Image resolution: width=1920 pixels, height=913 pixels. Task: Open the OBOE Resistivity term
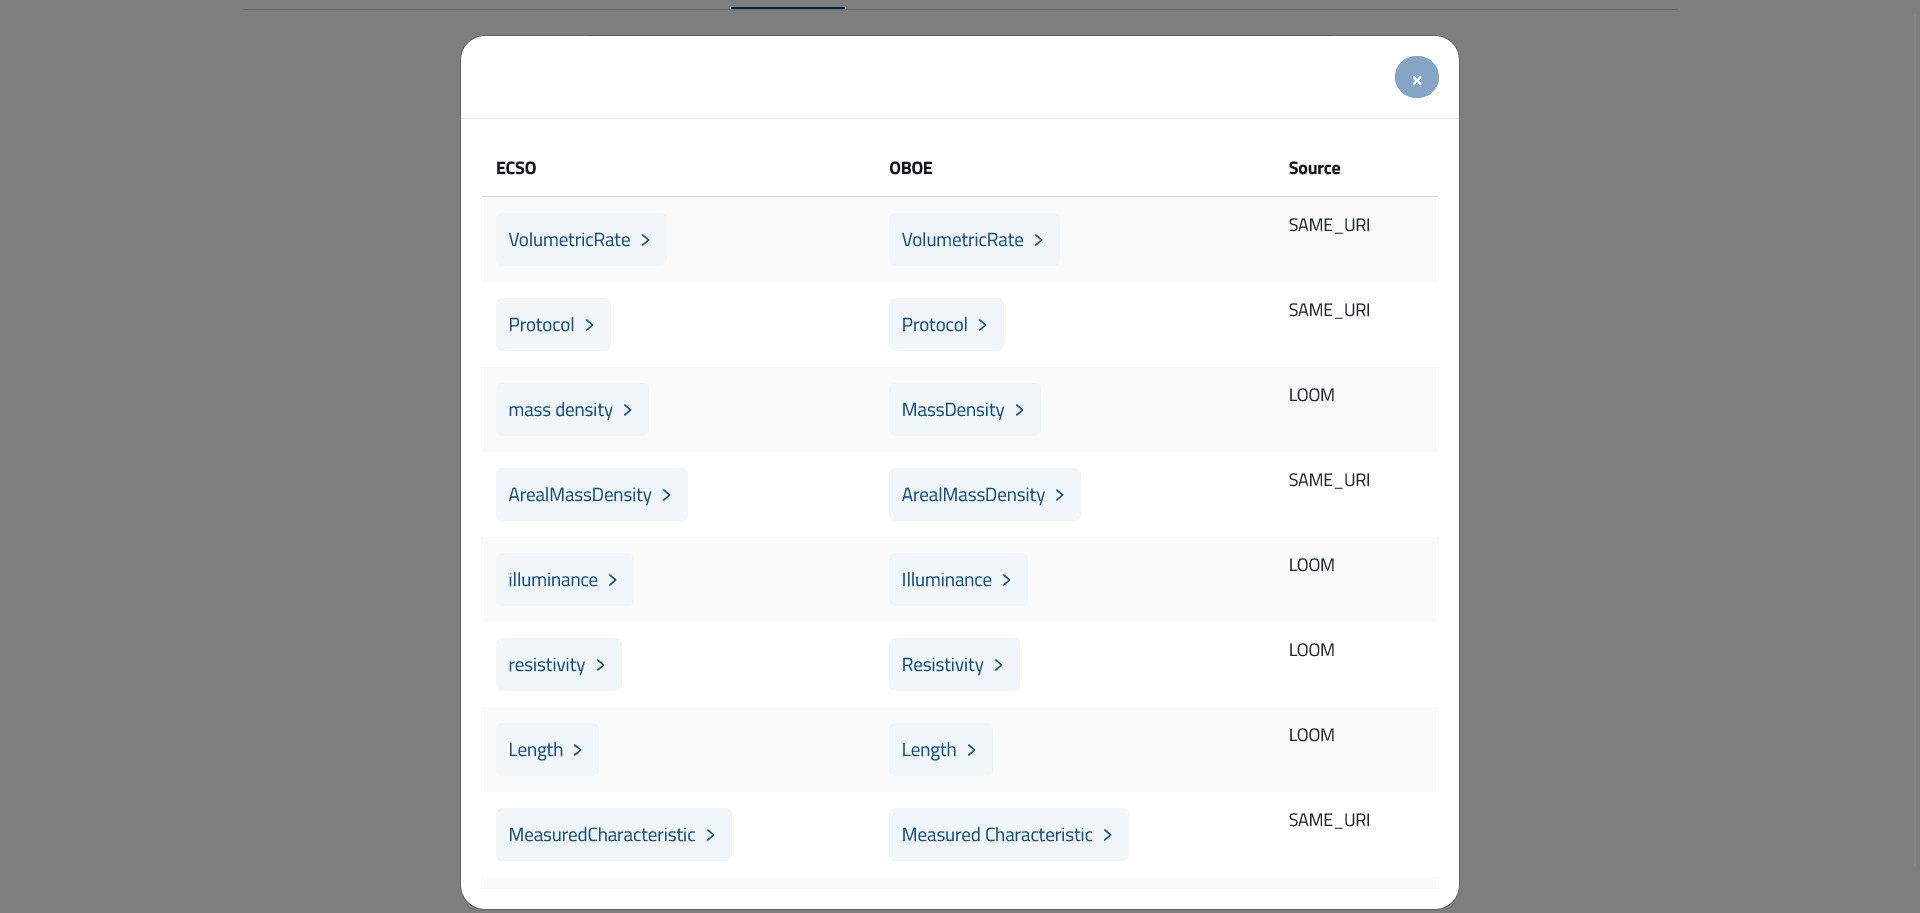[x=942, y=664]
